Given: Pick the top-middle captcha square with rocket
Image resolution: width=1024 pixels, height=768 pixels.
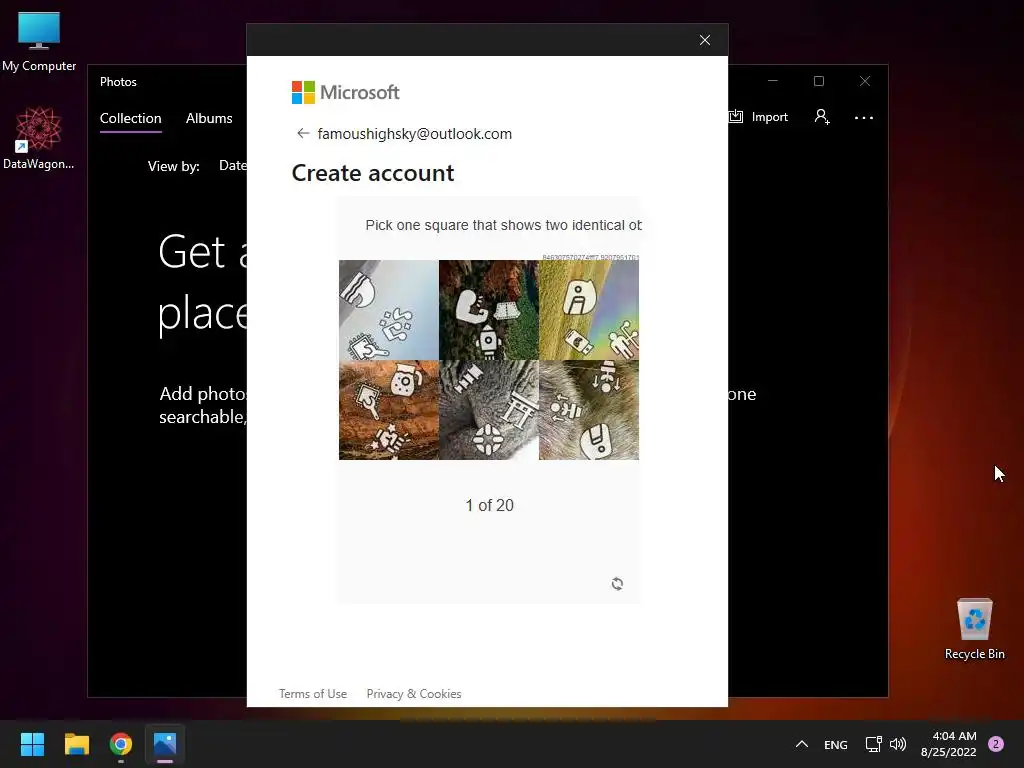Looking at the screenshot, I should pos(488,310).
